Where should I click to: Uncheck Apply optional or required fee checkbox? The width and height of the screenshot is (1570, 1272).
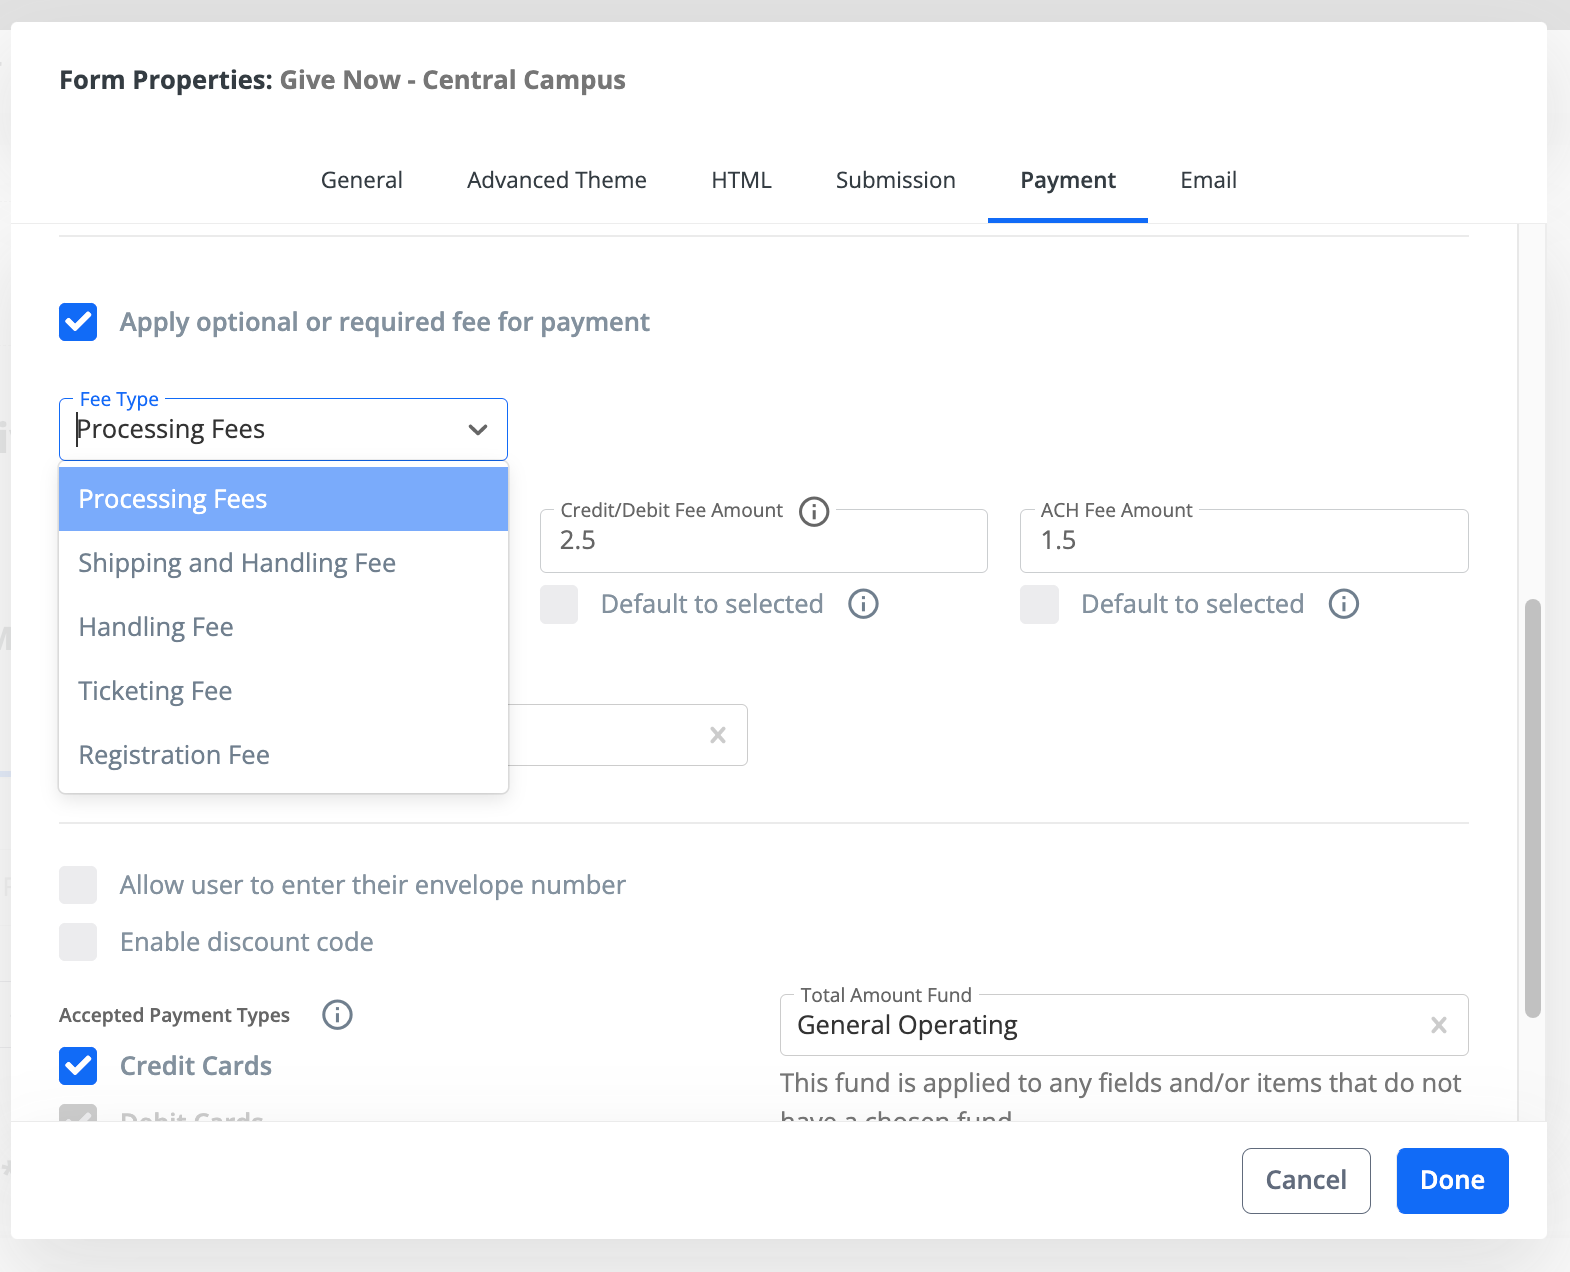point(78,322)
